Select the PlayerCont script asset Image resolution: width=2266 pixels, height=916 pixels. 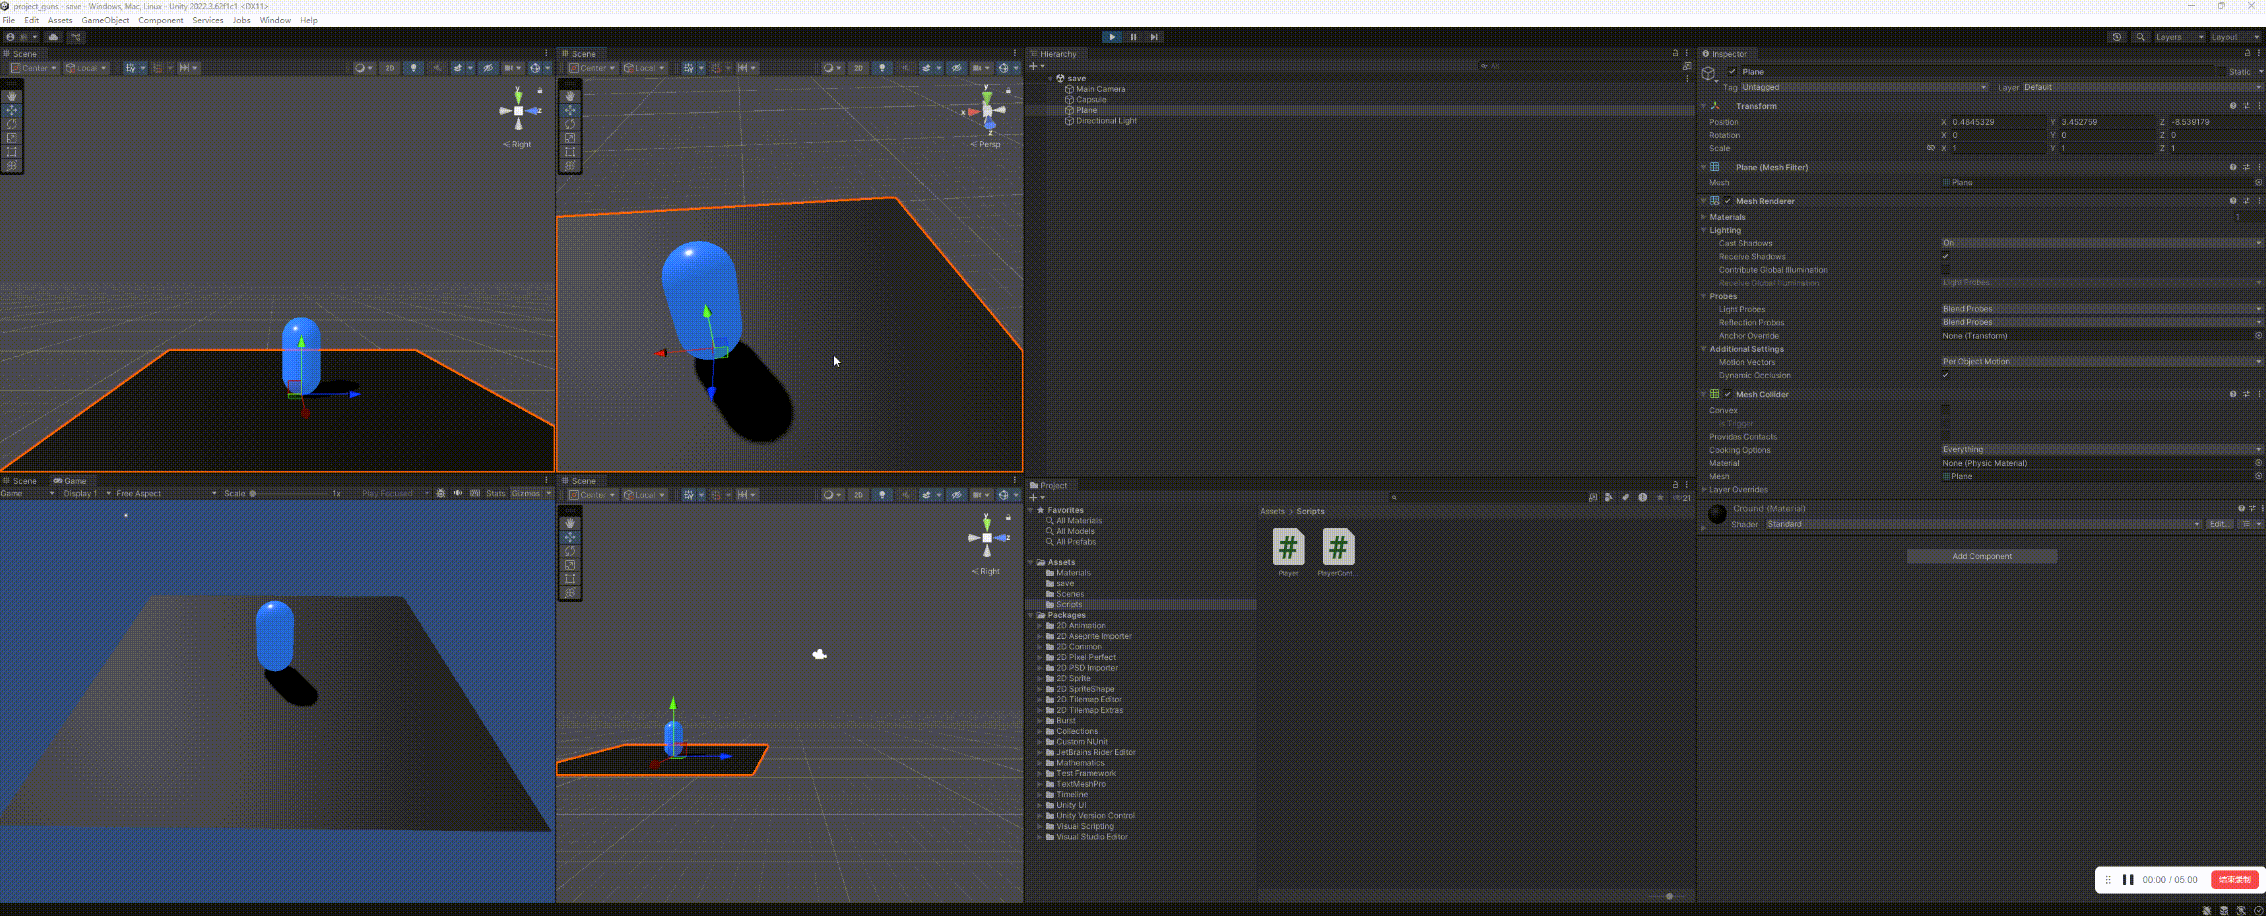pyautogui.click(x=1337, y=548)
